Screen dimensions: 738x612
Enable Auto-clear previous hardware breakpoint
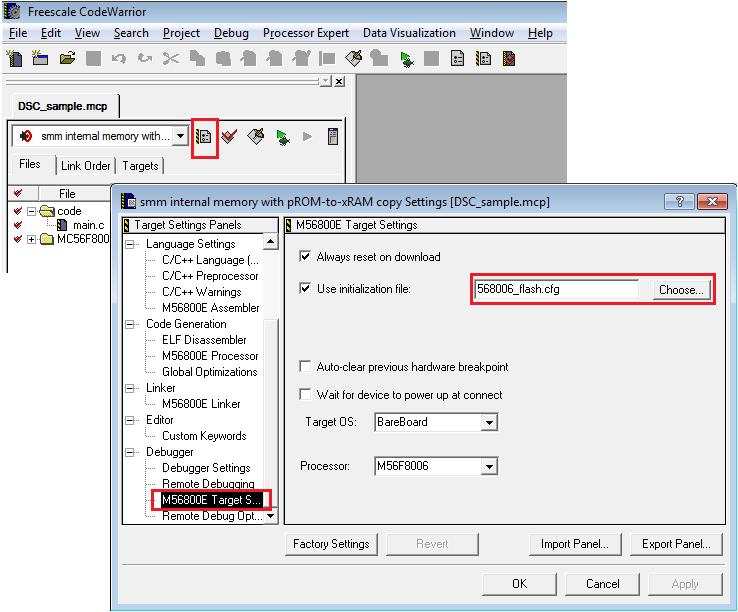(305, 367)
